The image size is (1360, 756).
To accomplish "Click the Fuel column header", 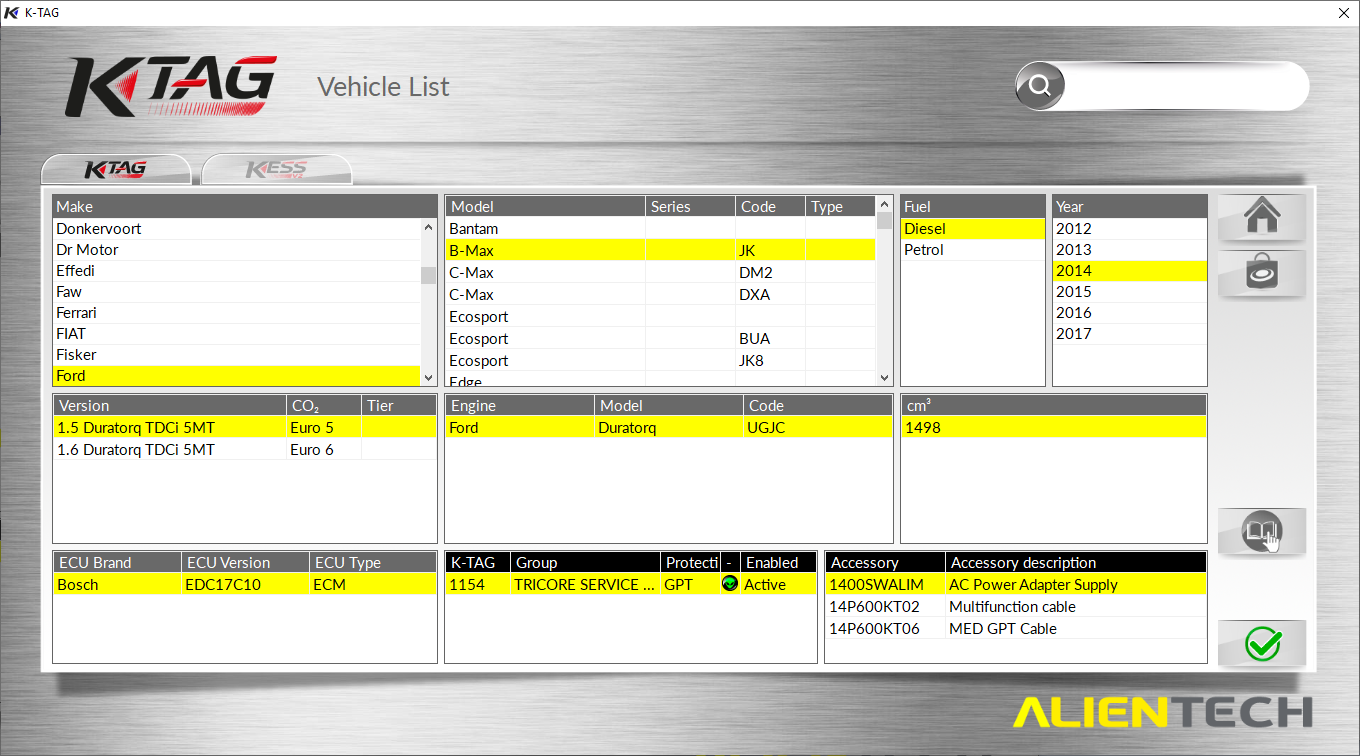I will pyautogui.click(x=973, y=206).
